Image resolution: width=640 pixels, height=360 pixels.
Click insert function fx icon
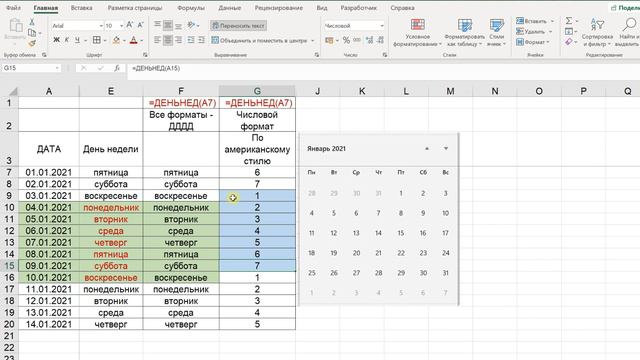pos(117,68)
